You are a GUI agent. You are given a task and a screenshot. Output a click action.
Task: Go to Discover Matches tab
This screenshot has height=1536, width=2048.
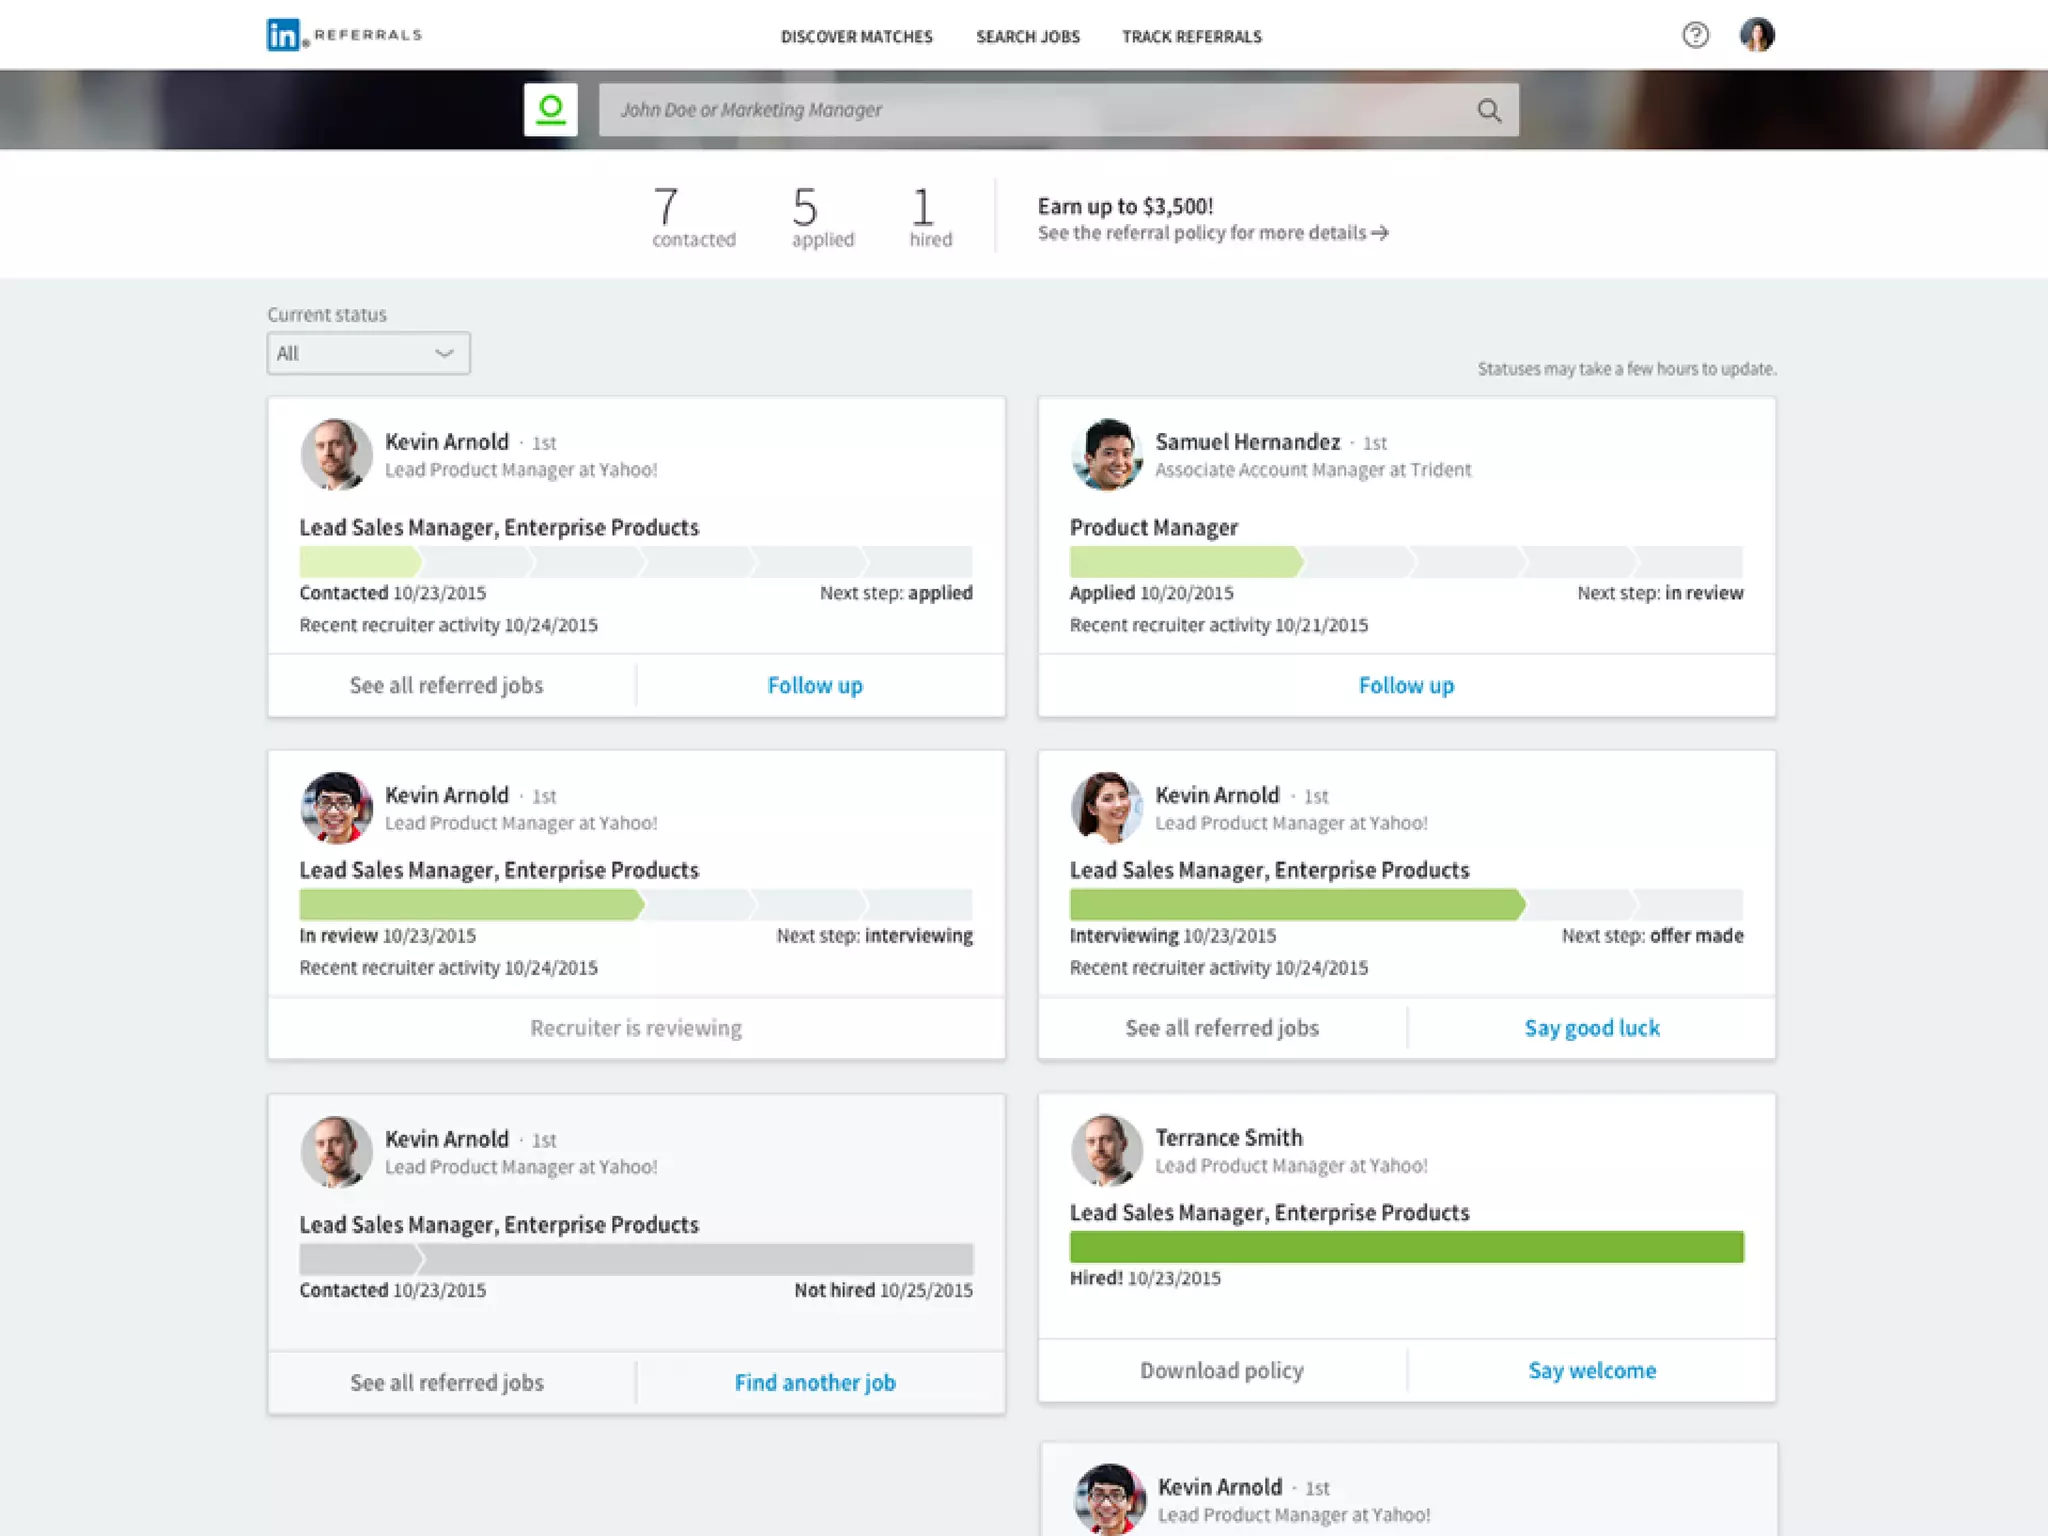point(856,37)
